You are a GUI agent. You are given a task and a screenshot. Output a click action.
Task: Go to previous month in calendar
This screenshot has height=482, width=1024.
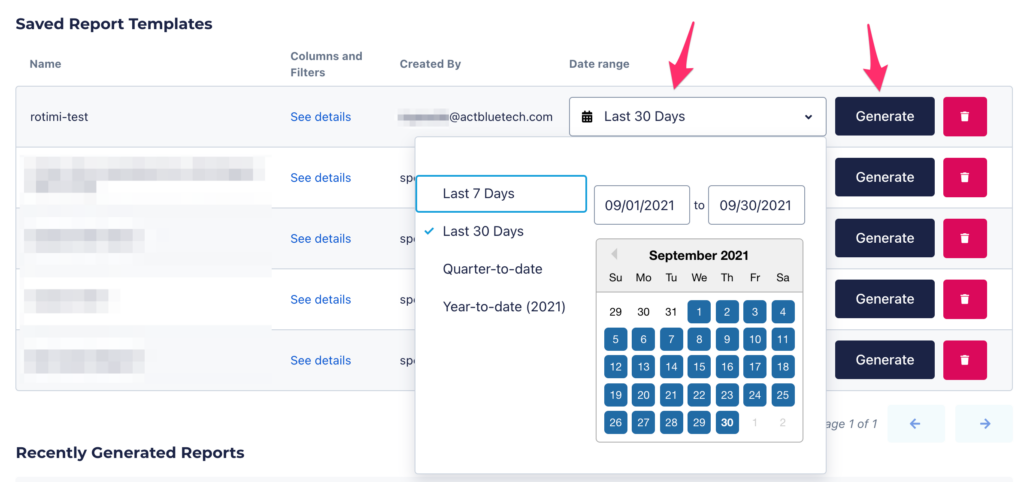click(614, 254)
